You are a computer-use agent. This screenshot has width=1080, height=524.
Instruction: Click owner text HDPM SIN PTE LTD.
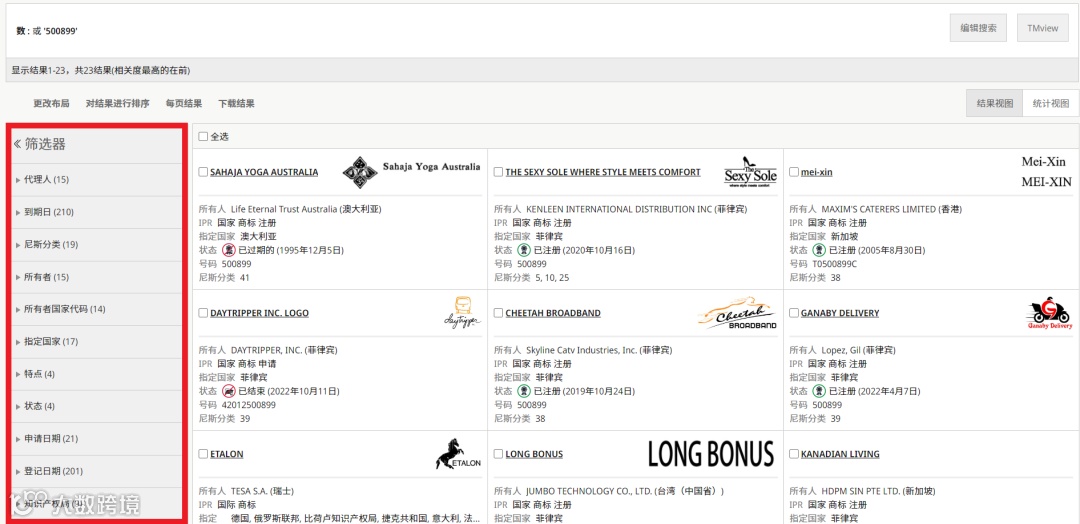(862, 491)
